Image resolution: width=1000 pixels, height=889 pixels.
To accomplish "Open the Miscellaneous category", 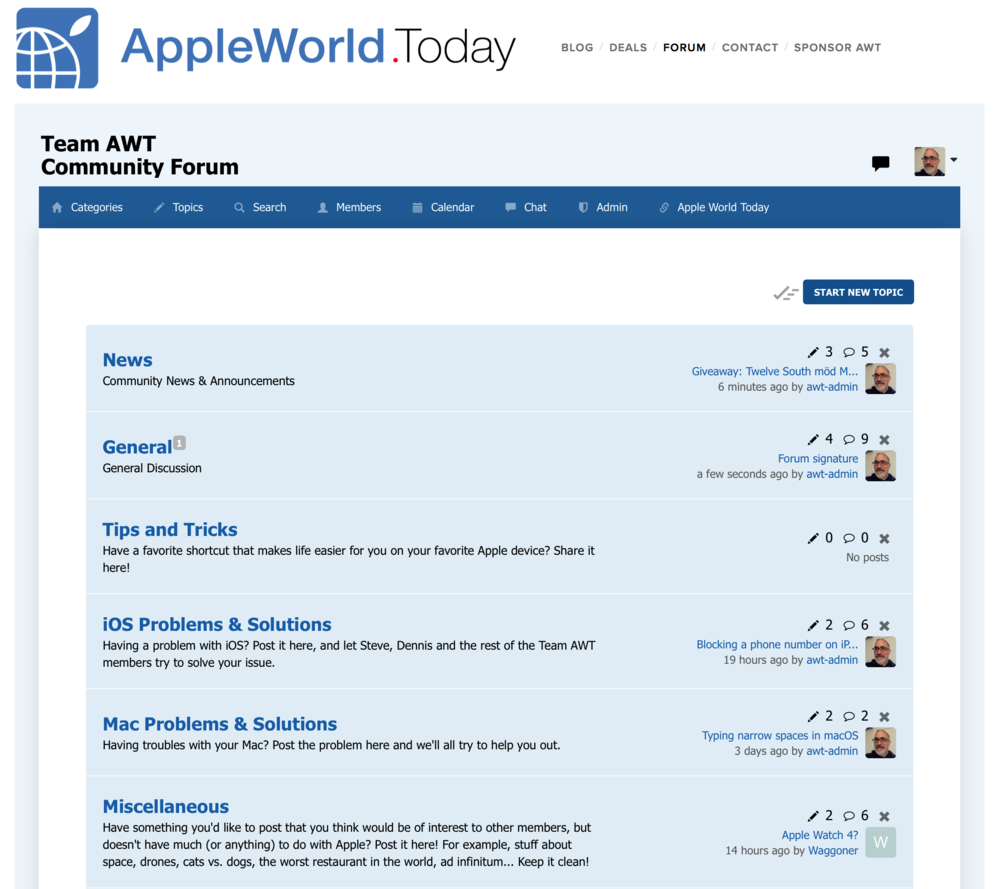I will (x=166, y=807).
